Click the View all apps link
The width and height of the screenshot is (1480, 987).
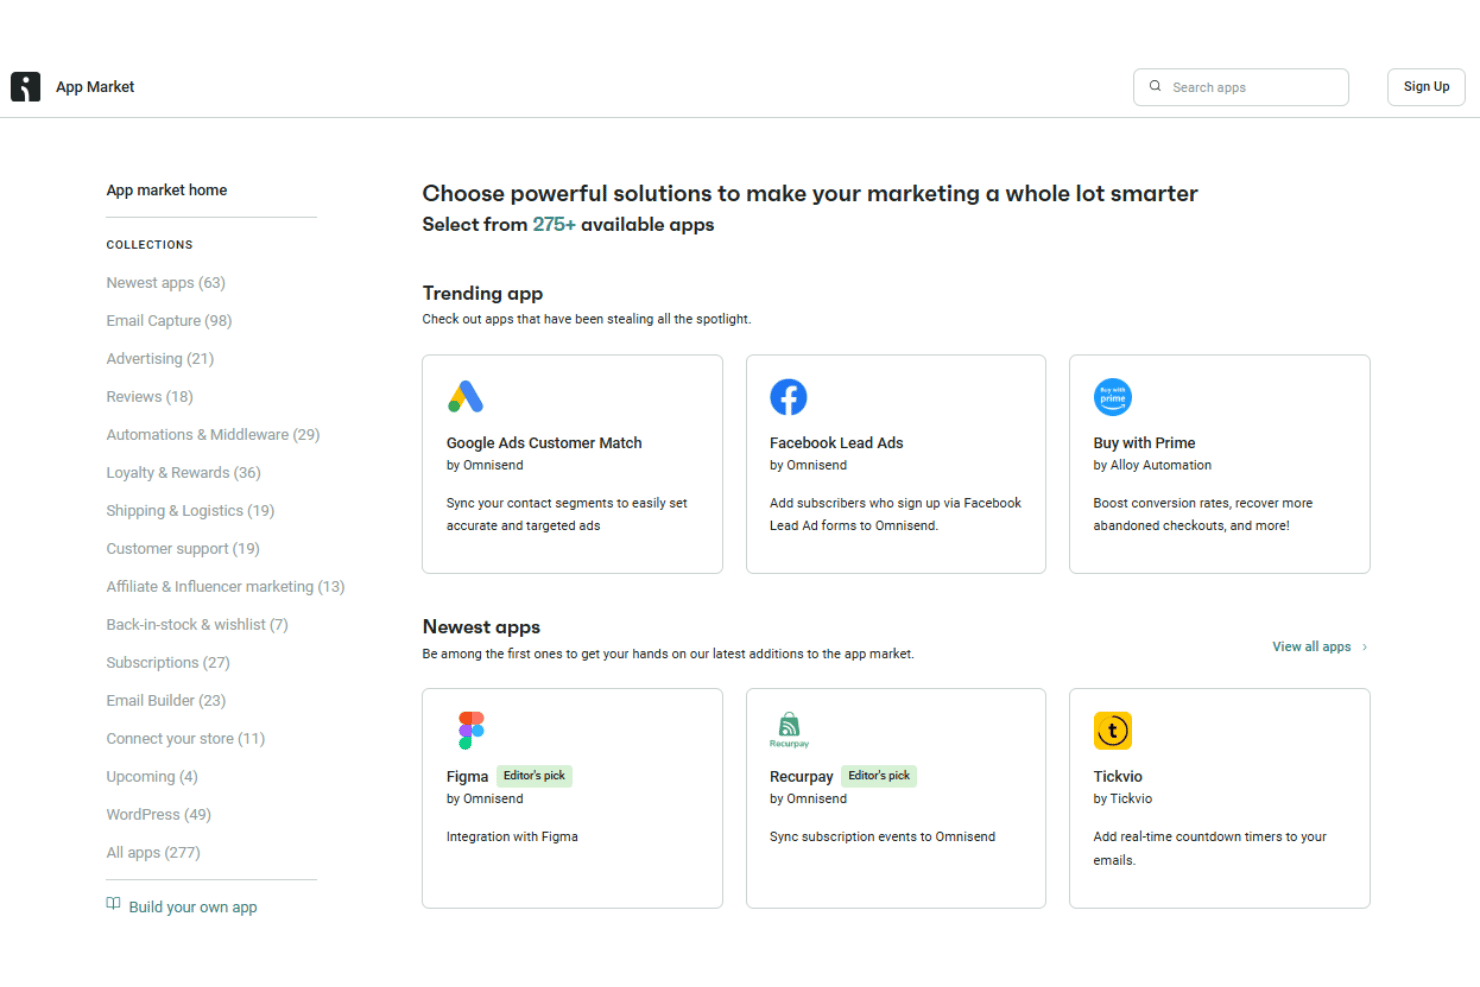(1311, 647)
